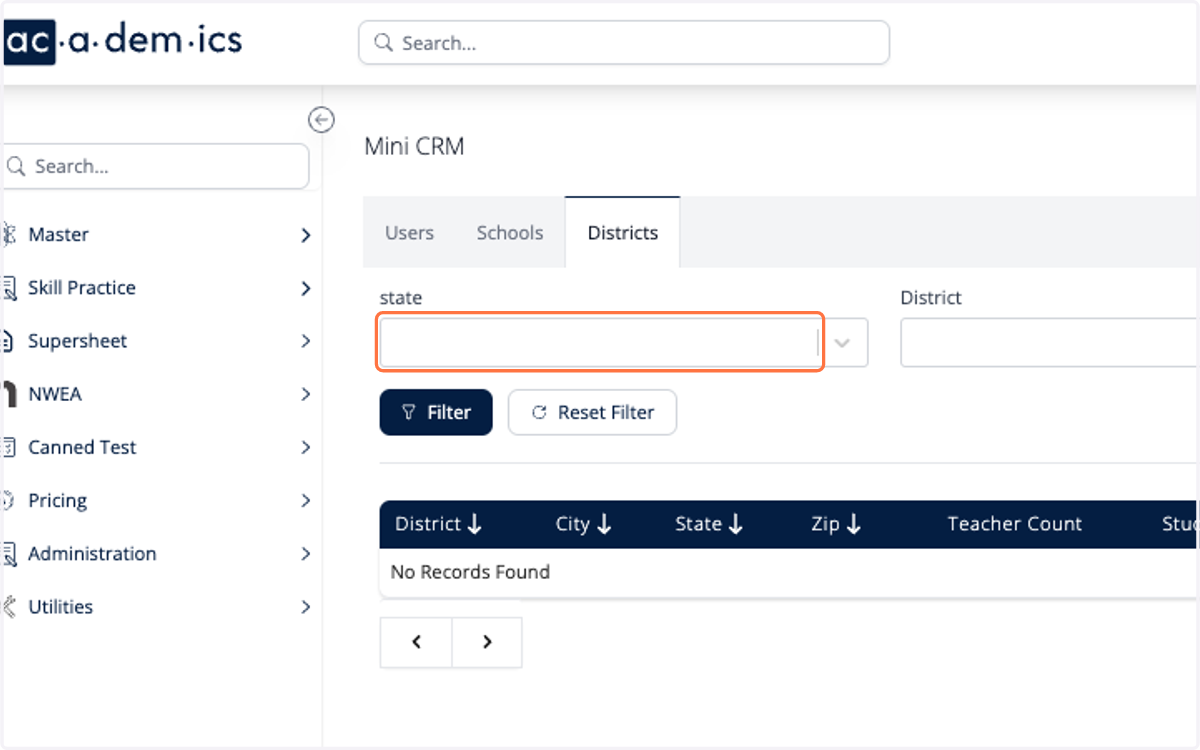Click the NWEA icon
1200x750 pixels.
pos(9,395)
